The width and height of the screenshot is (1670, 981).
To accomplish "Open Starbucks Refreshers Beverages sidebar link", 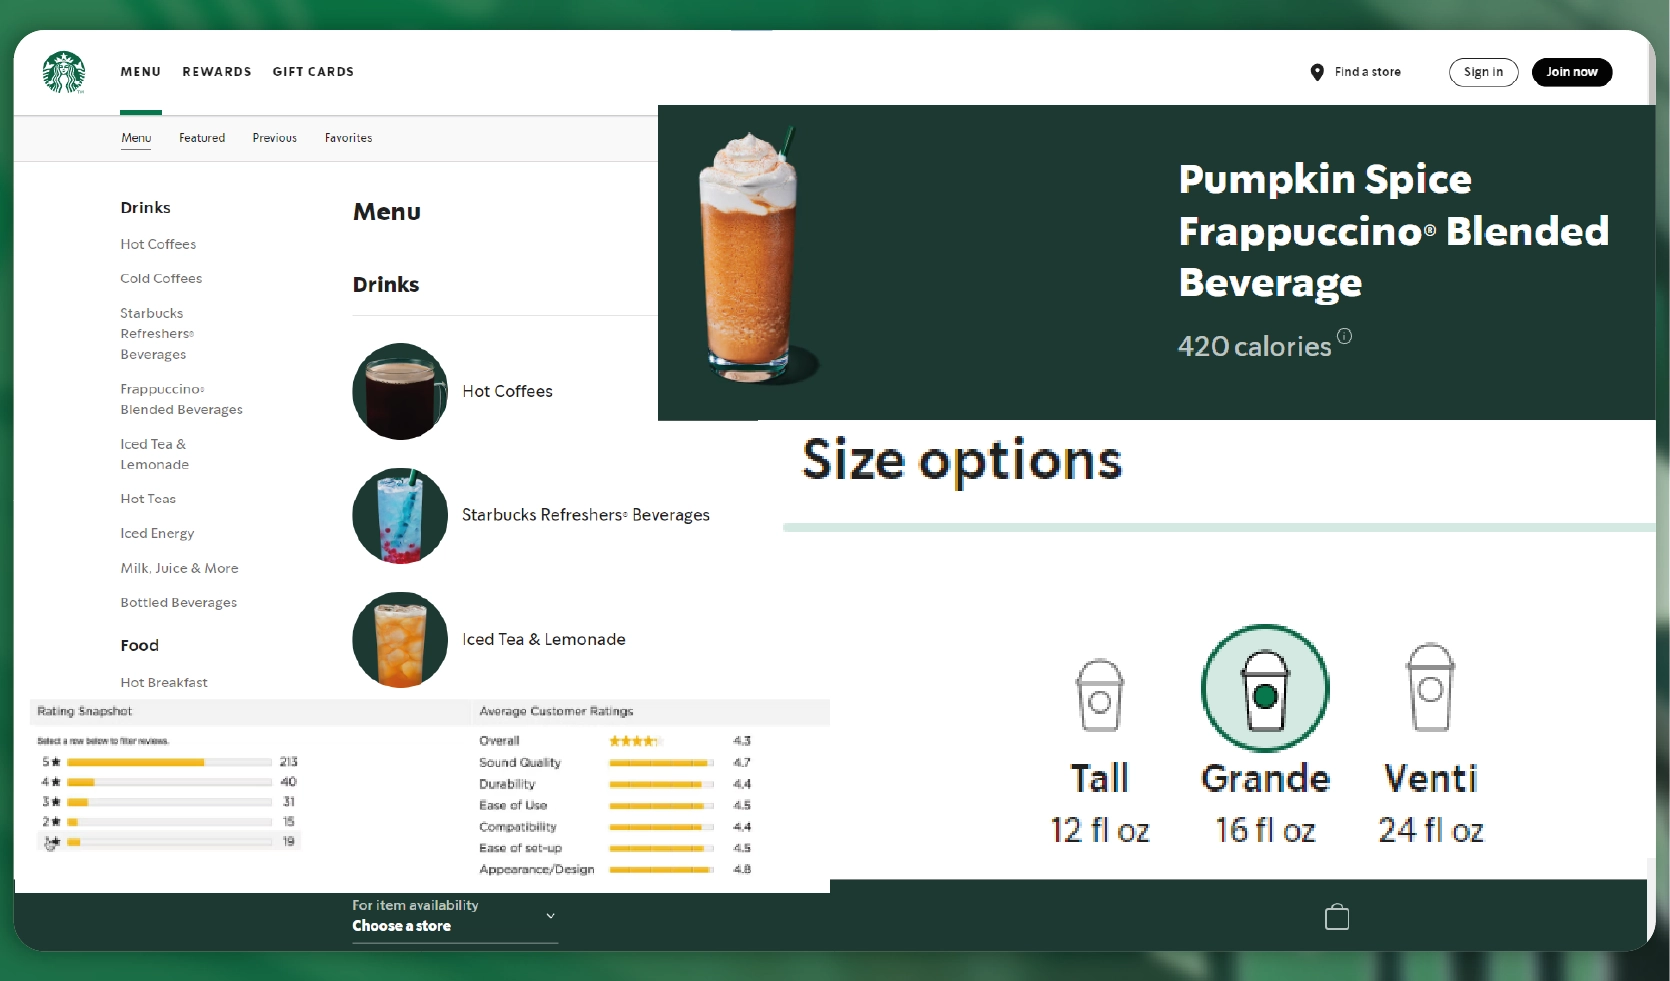I will (157, 333).
